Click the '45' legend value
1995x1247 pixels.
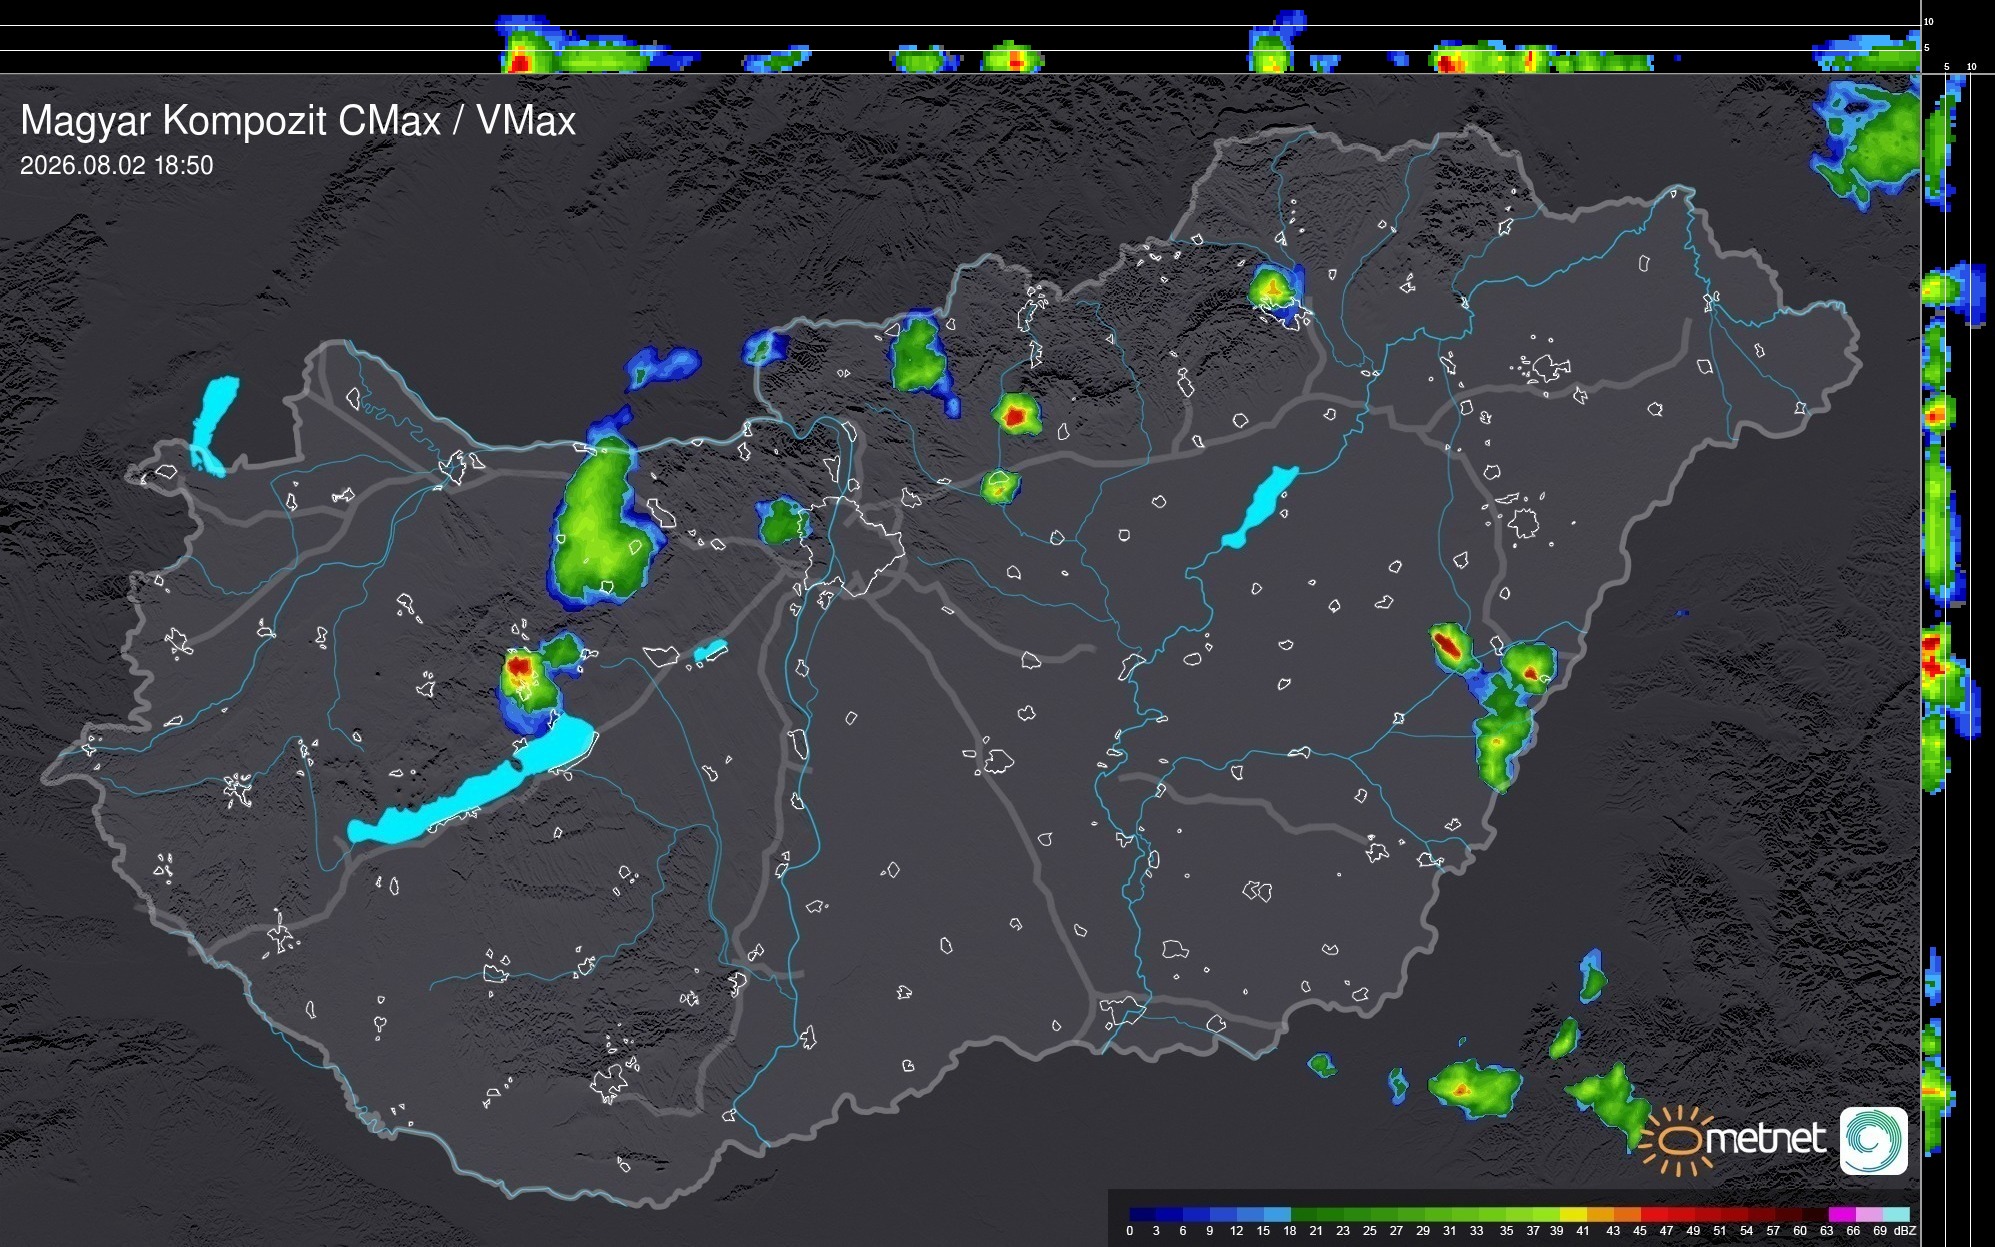[x=1640, y=1231]
